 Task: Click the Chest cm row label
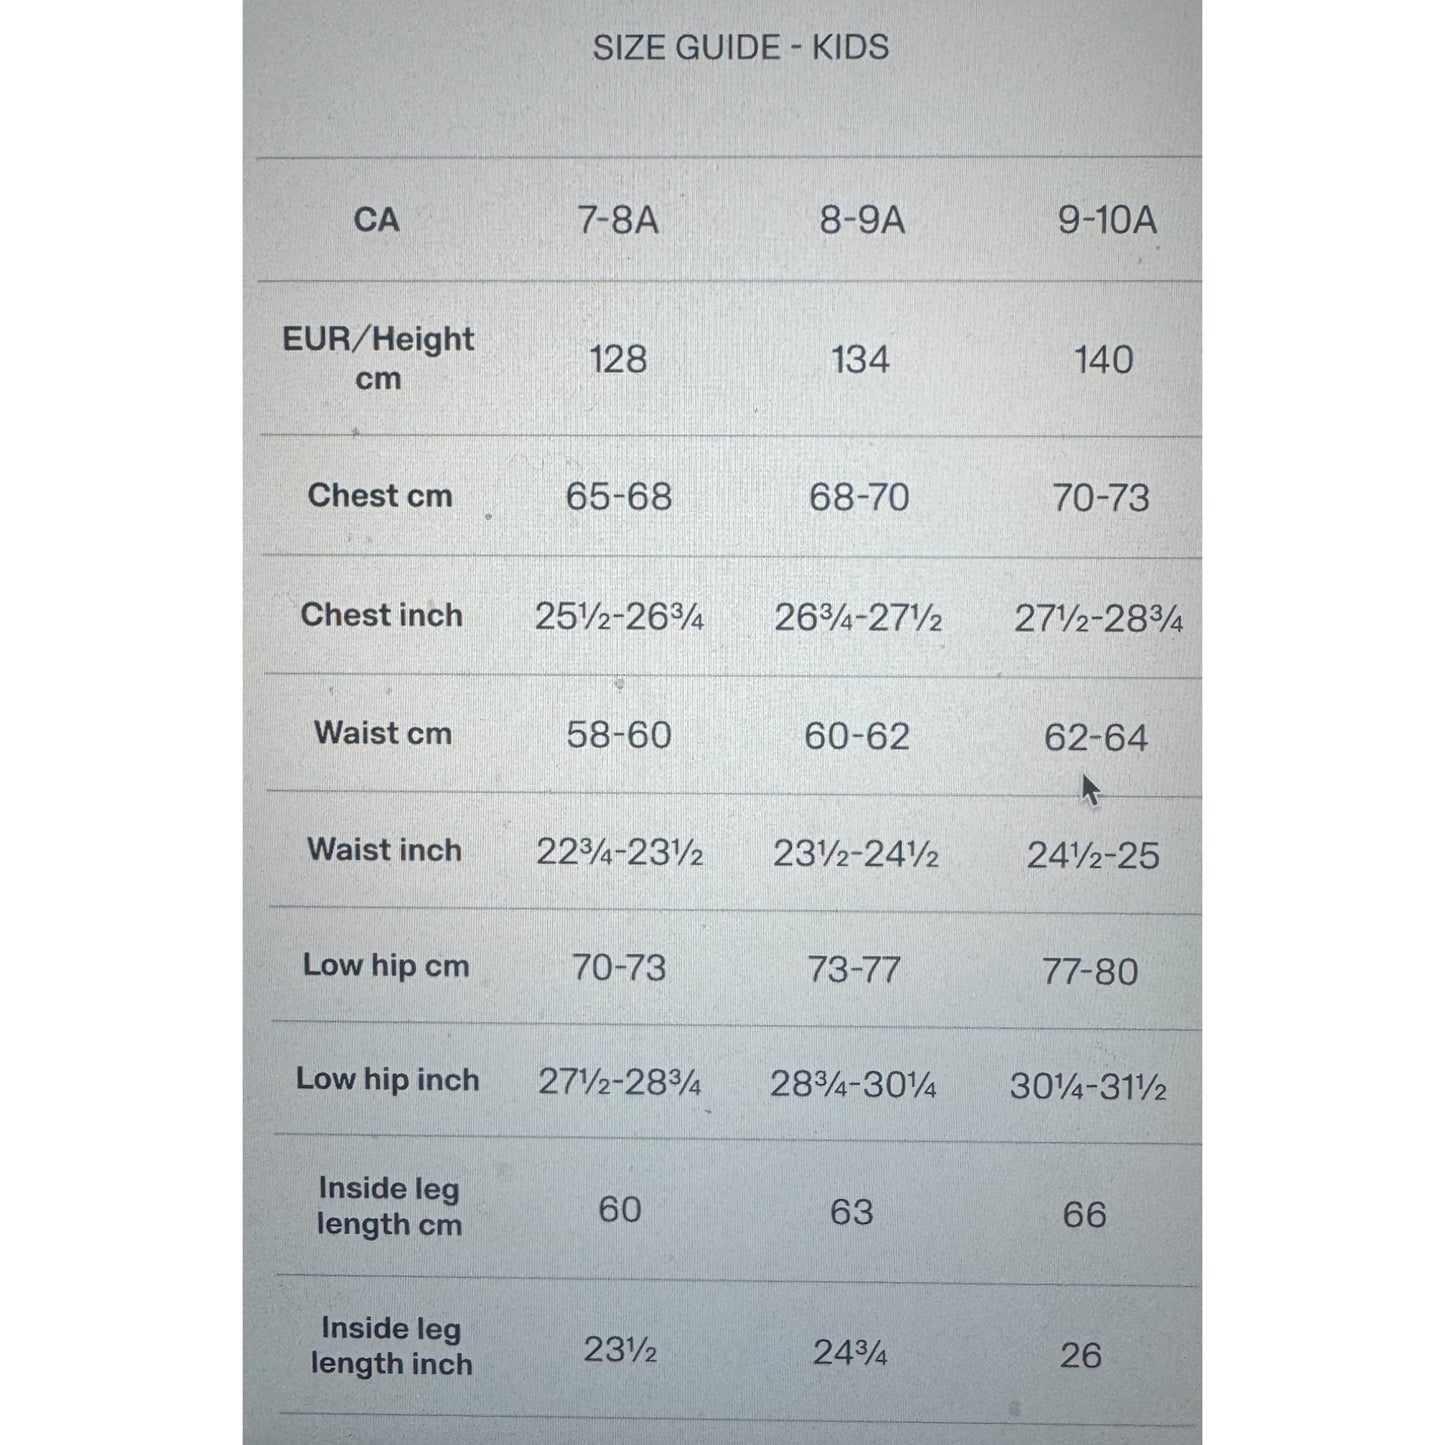point(380,495)
